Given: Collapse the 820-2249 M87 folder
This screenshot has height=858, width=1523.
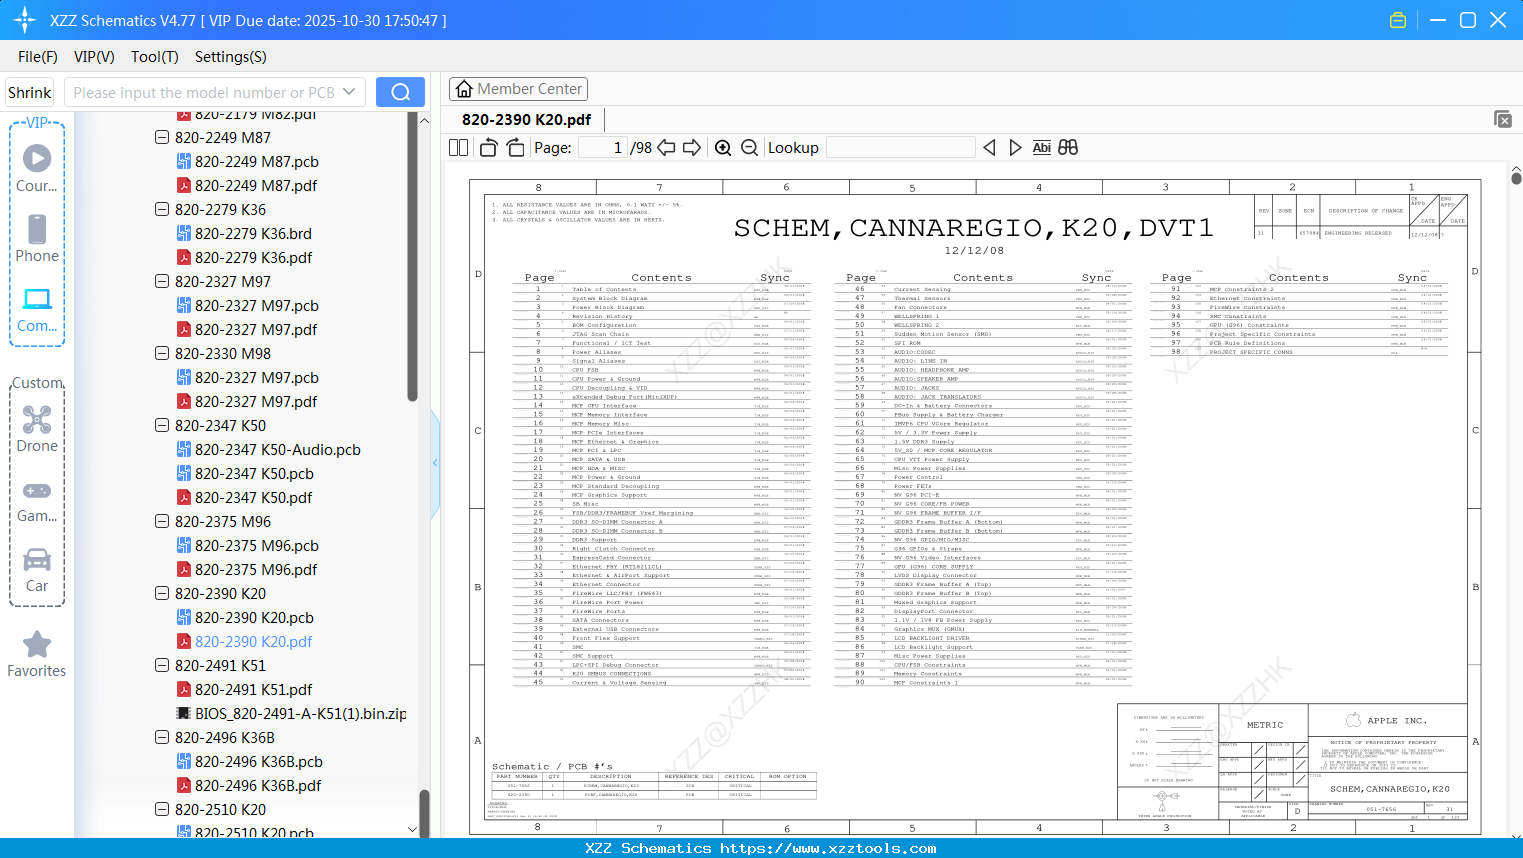Looking at the screenshot, I should (162, 137).
